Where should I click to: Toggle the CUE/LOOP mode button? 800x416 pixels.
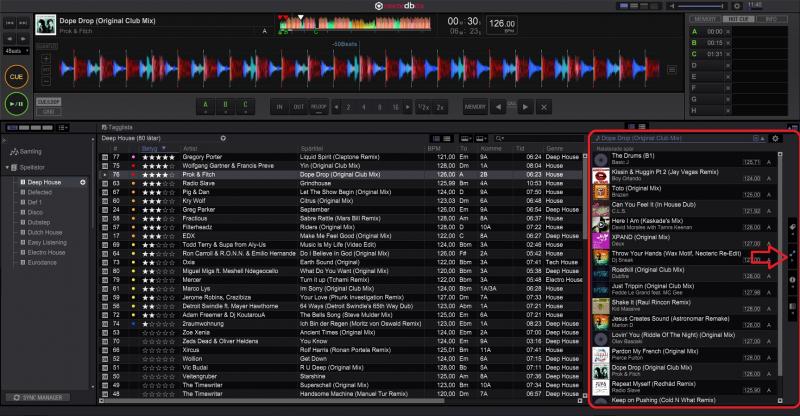[48, 102]
